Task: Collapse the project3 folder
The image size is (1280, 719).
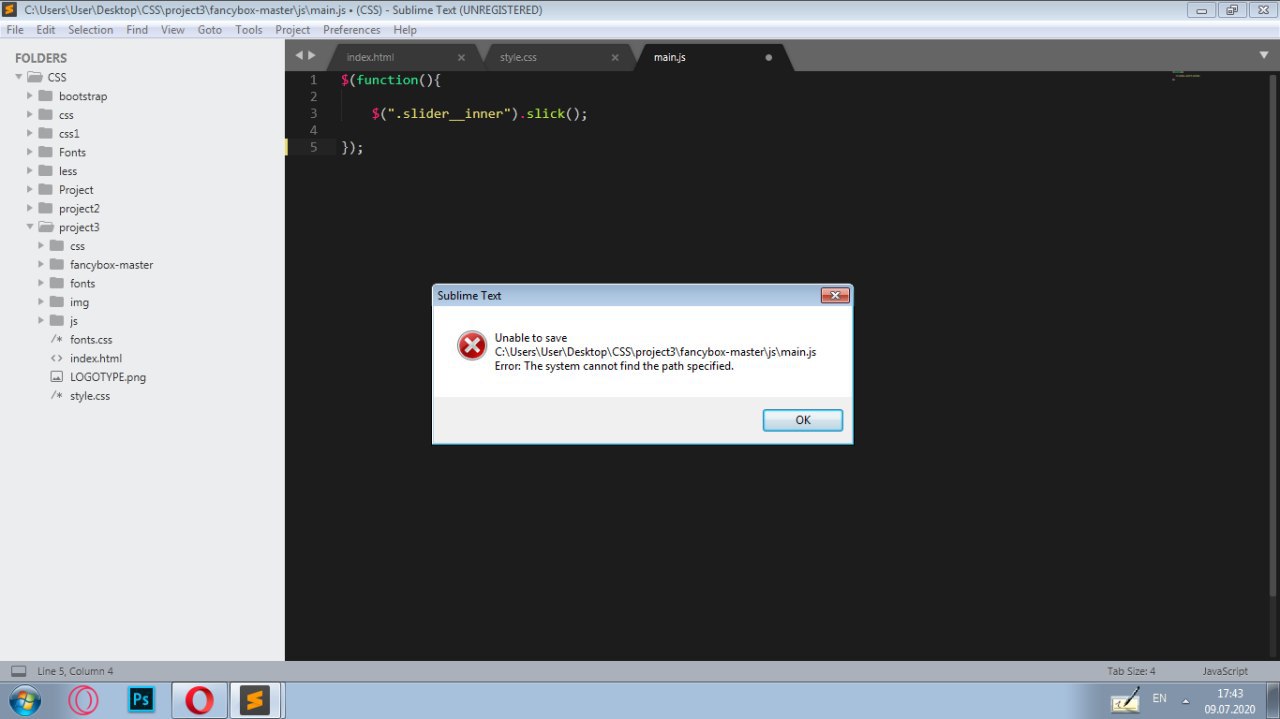Action: 30,227
